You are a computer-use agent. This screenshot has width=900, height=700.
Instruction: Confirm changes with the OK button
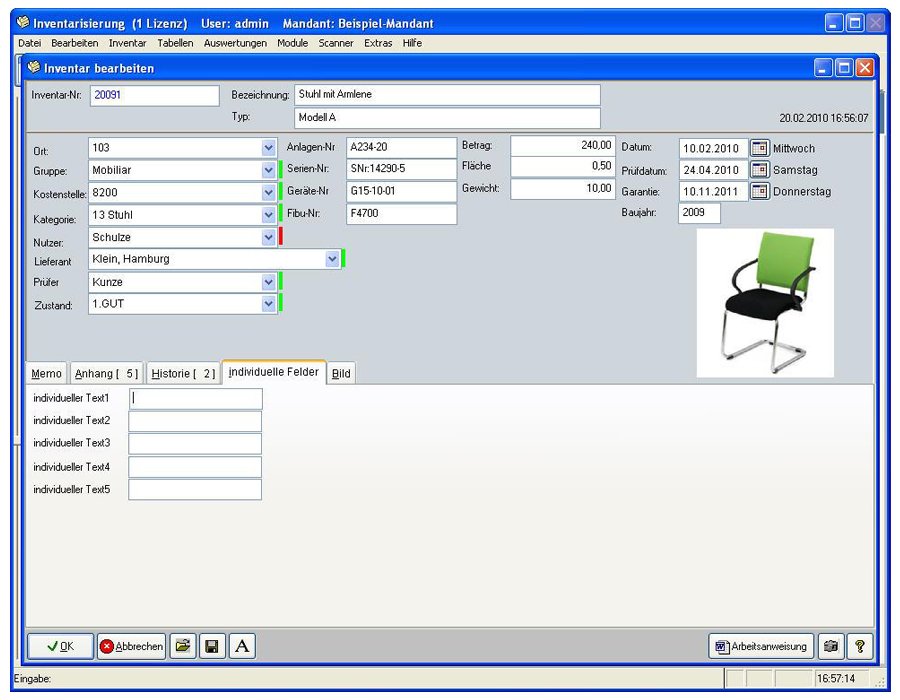[58, 646]
